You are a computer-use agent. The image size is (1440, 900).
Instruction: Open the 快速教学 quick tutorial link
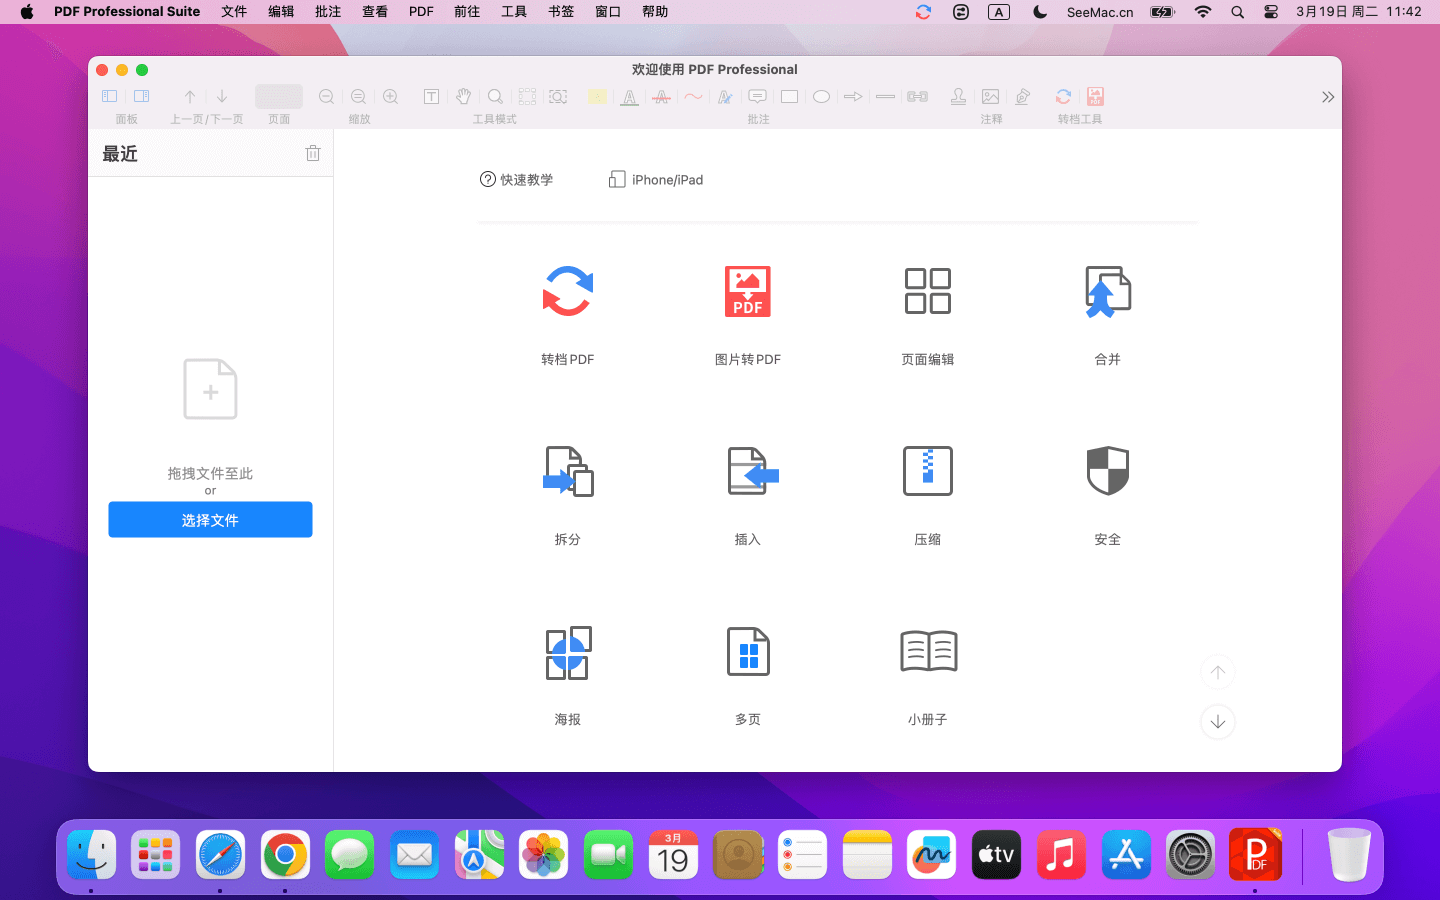coord(516,180)
